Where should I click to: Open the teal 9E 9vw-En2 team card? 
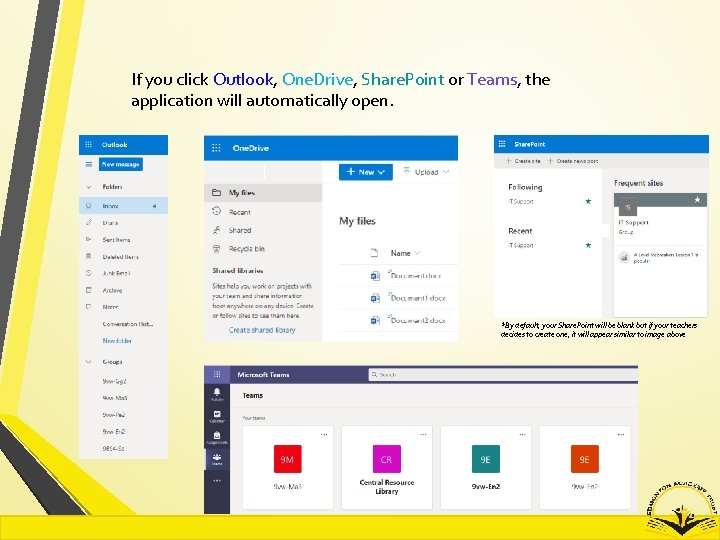point(486,467)
